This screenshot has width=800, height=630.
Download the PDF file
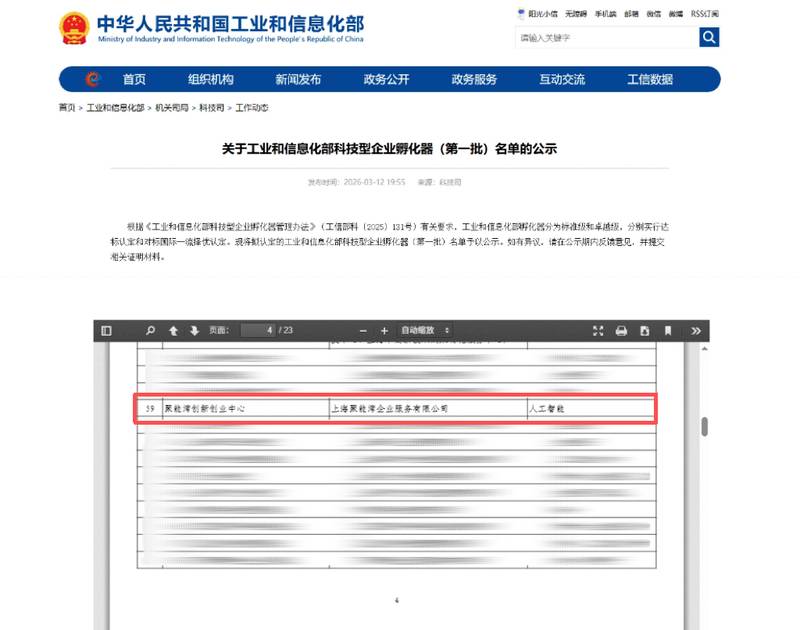point(643,330)
